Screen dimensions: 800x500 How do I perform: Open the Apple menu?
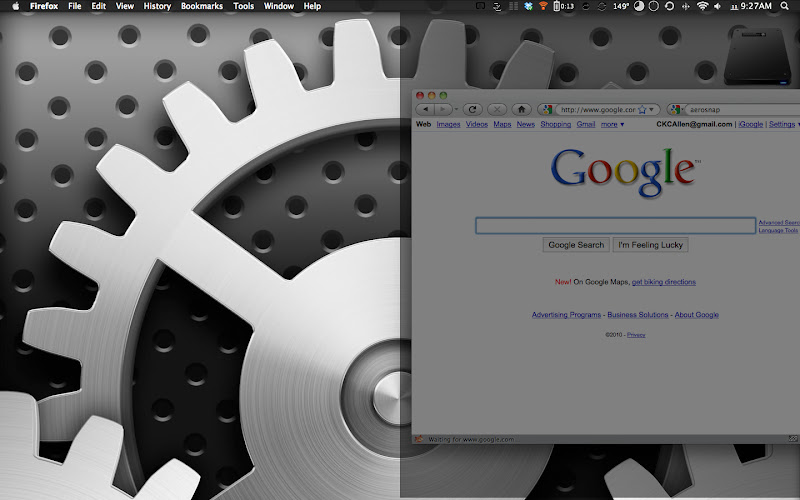pyautogui.click(x=16, y=6)
